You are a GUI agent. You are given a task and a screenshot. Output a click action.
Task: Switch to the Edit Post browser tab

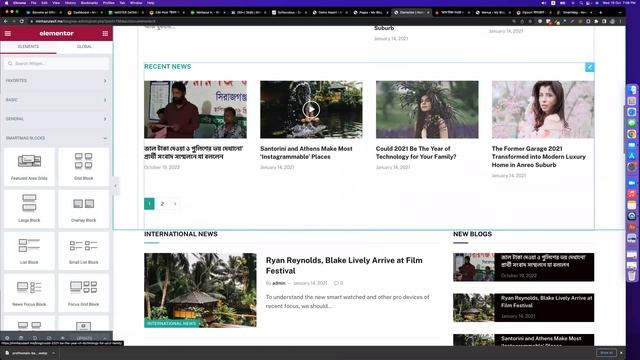pyautogui.click(x=166, y=13)
